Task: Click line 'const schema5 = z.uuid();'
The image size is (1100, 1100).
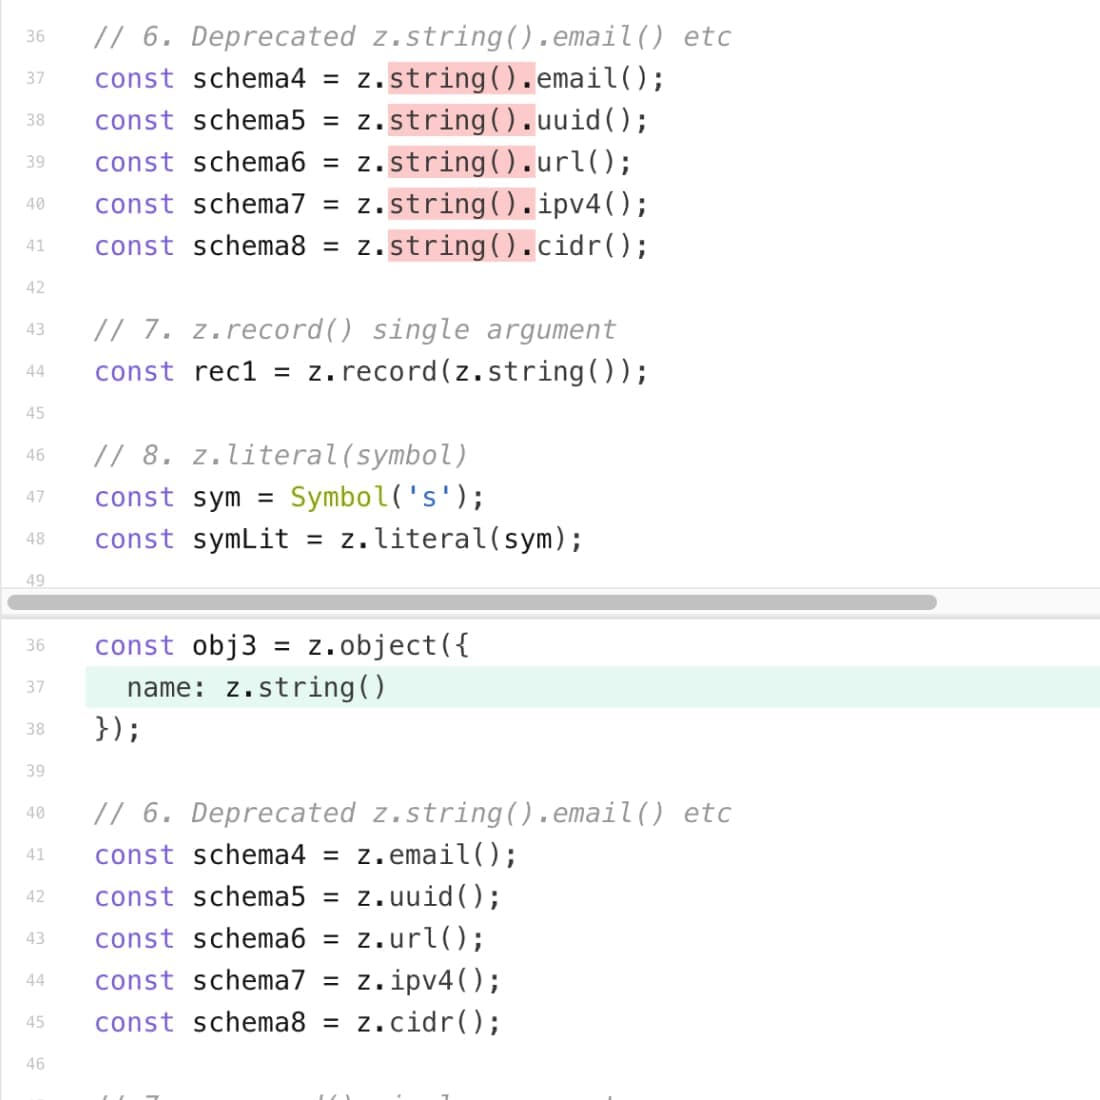Action: 297,897
